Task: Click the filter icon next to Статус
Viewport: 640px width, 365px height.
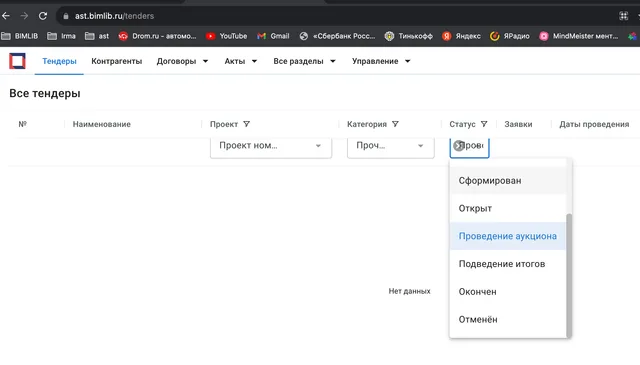Action: pyautogui.click(x=484, y=124)
